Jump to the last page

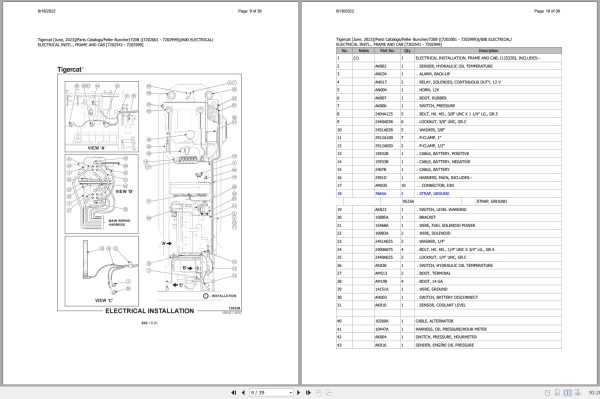click(x=308, y=392)
